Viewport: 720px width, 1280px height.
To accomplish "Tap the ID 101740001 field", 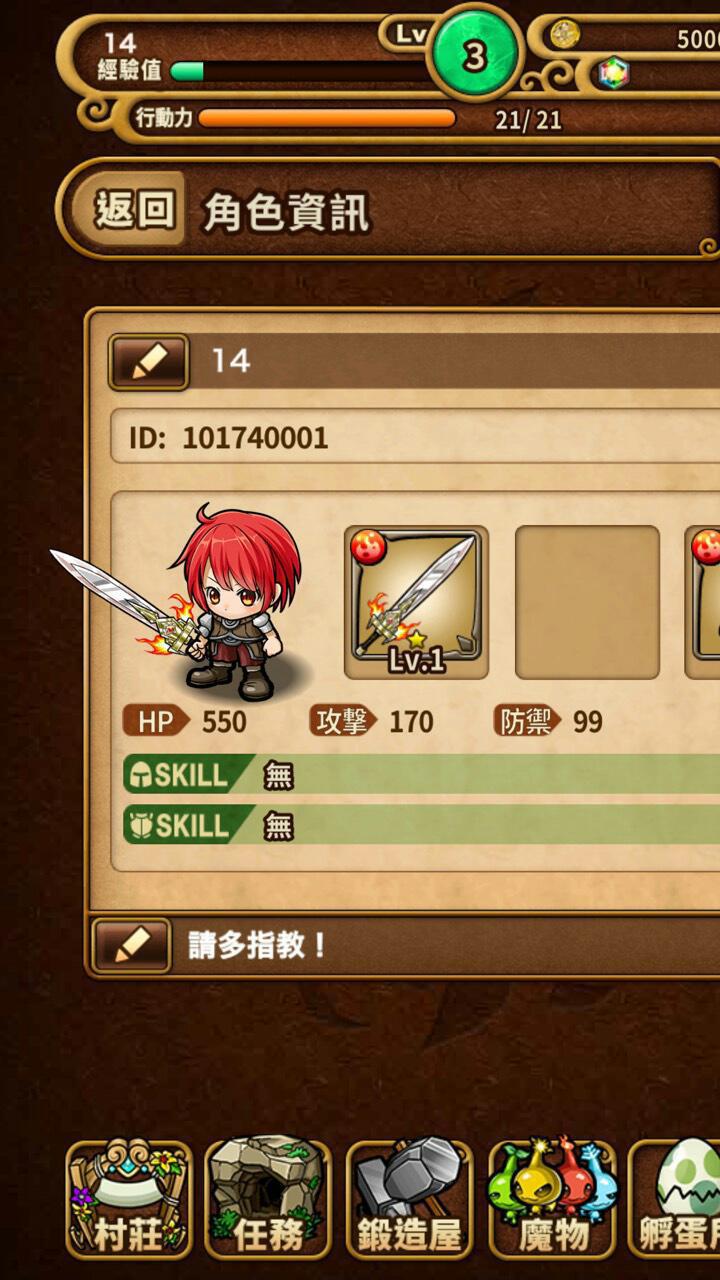I will click(x=415, y=438).
